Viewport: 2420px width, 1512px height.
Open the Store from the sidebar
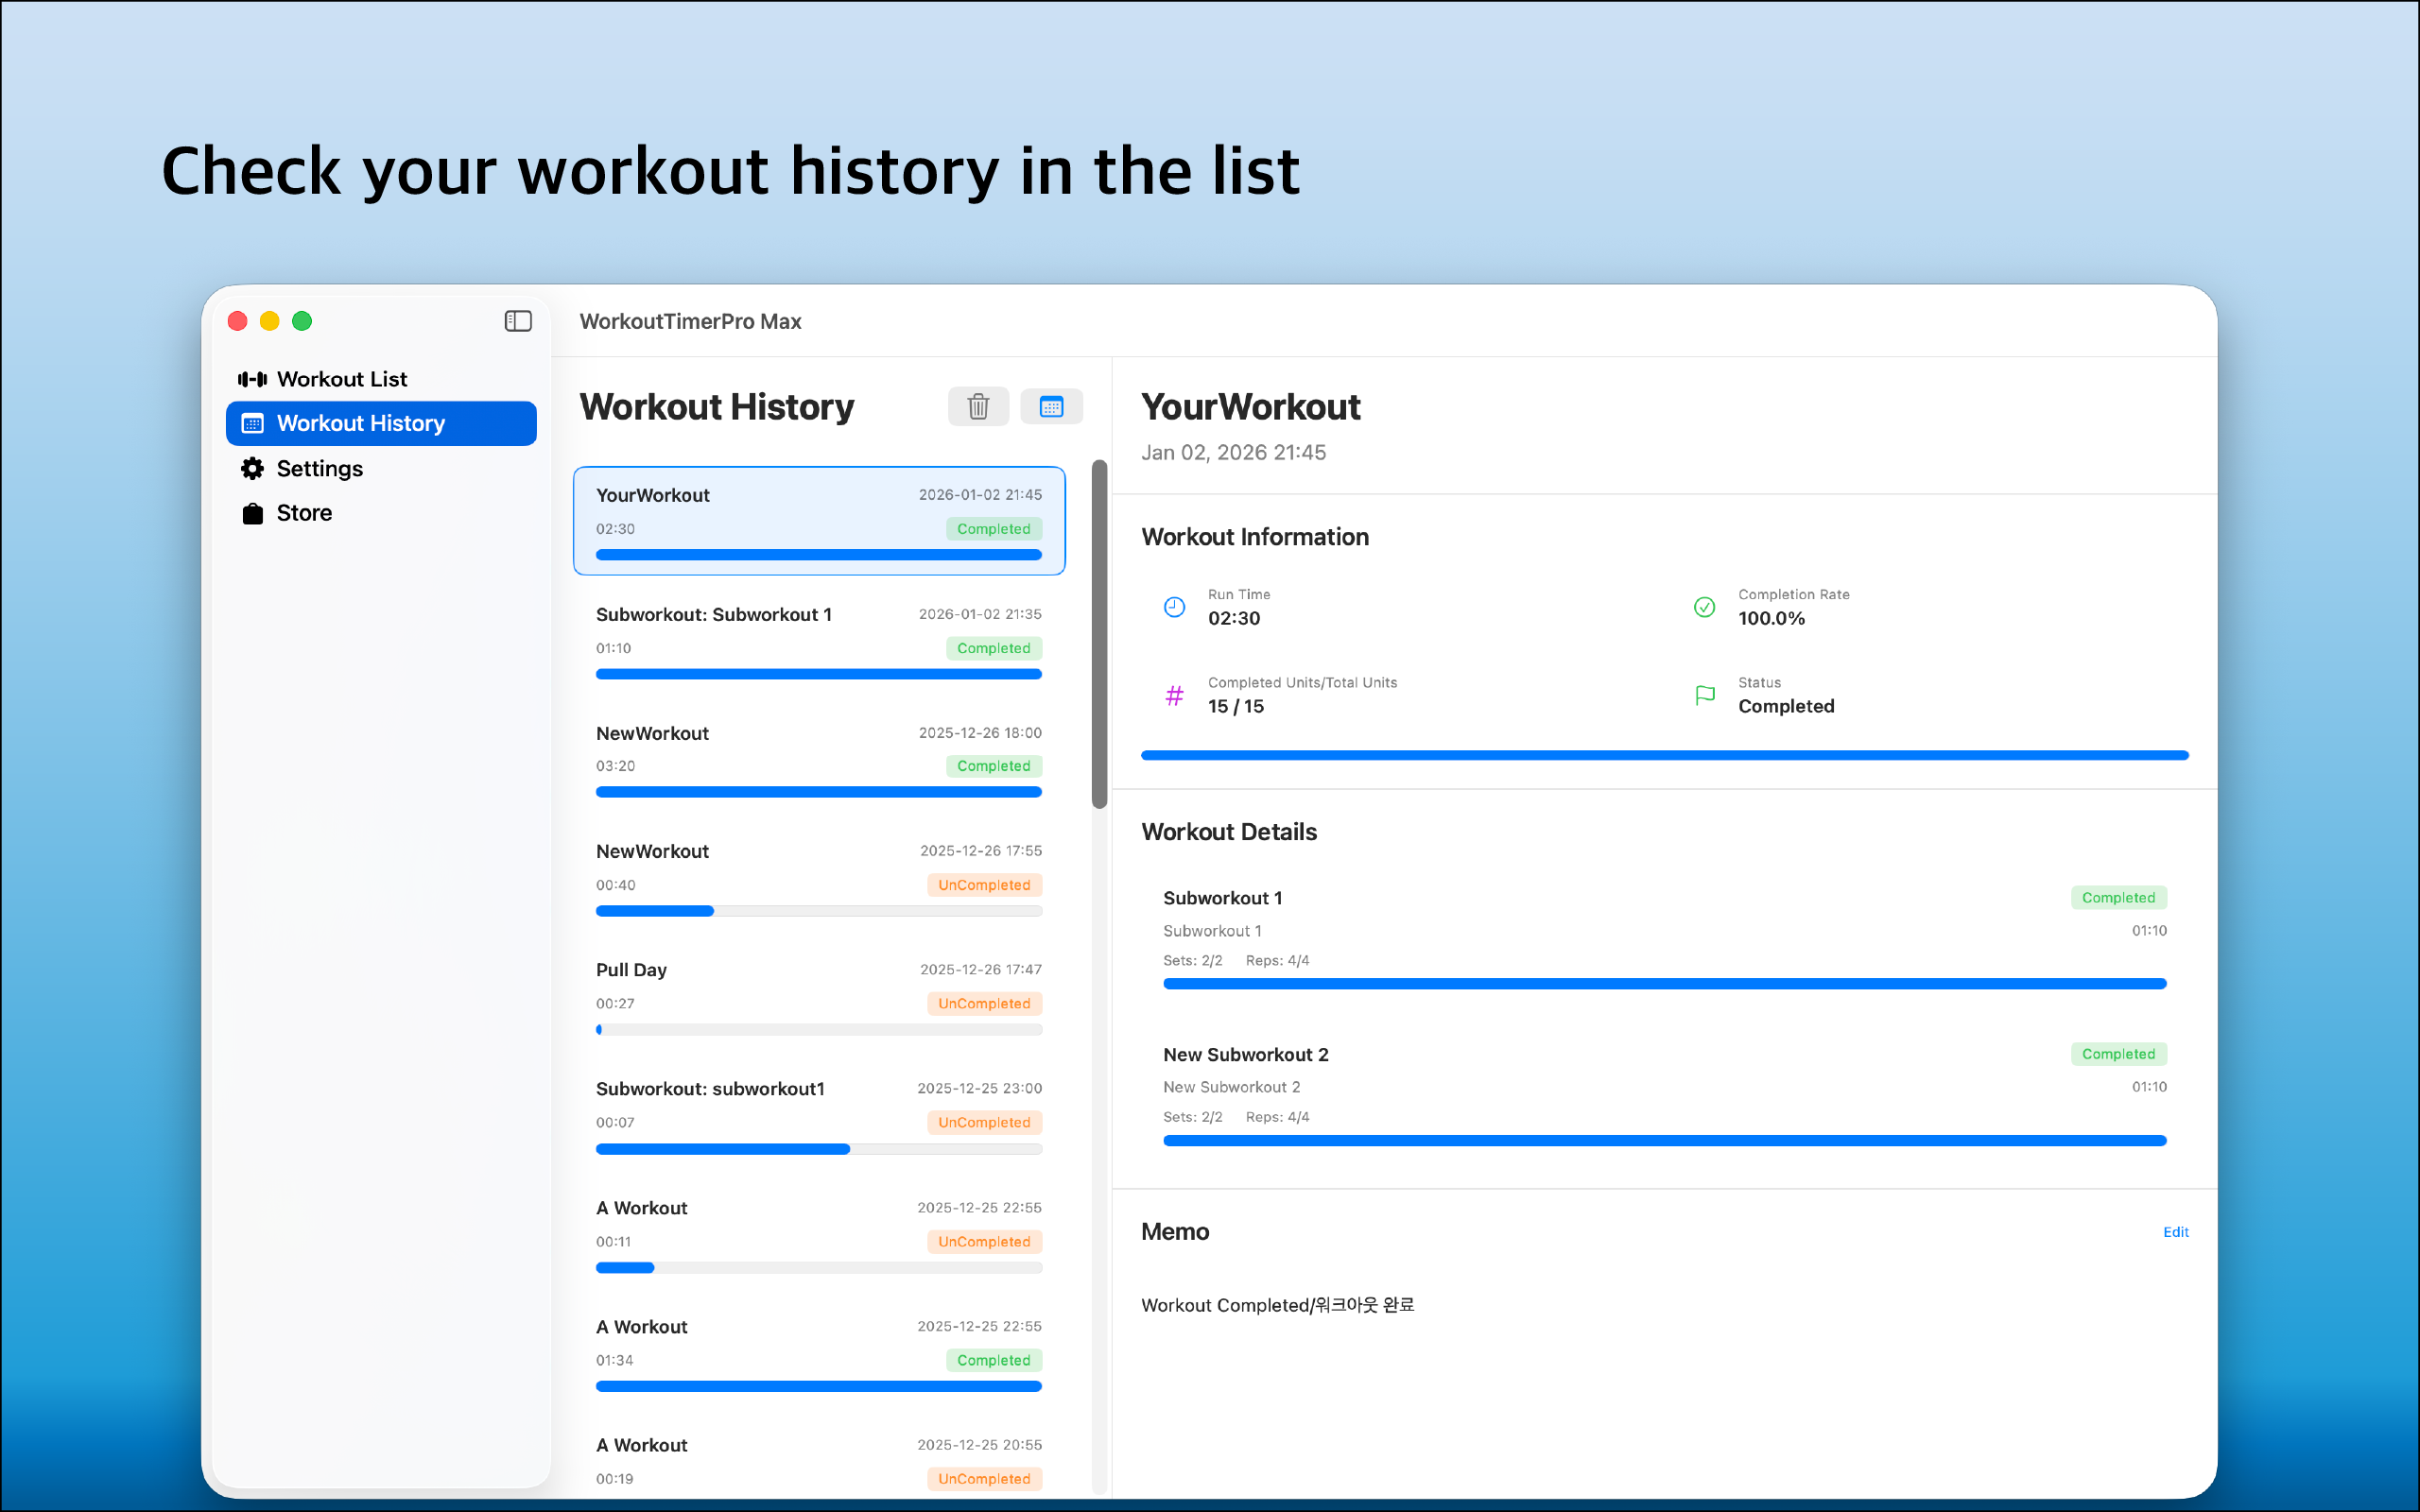point(303,512)
